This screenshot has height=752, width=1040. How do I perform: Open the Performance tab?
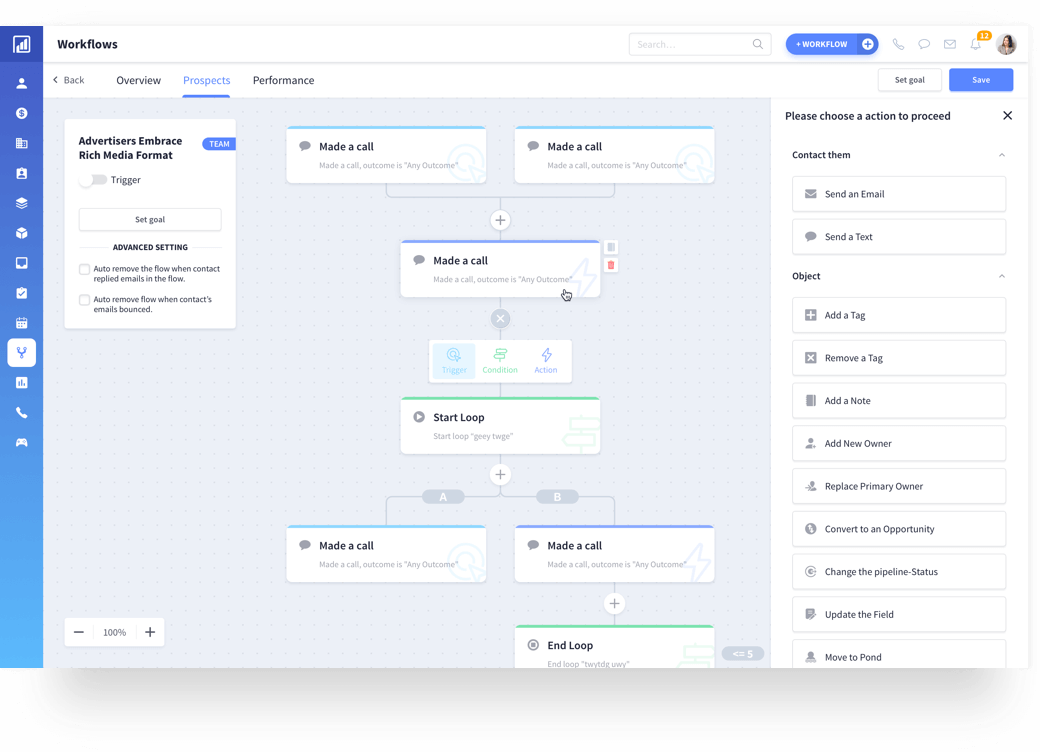(x=283, y=80)
